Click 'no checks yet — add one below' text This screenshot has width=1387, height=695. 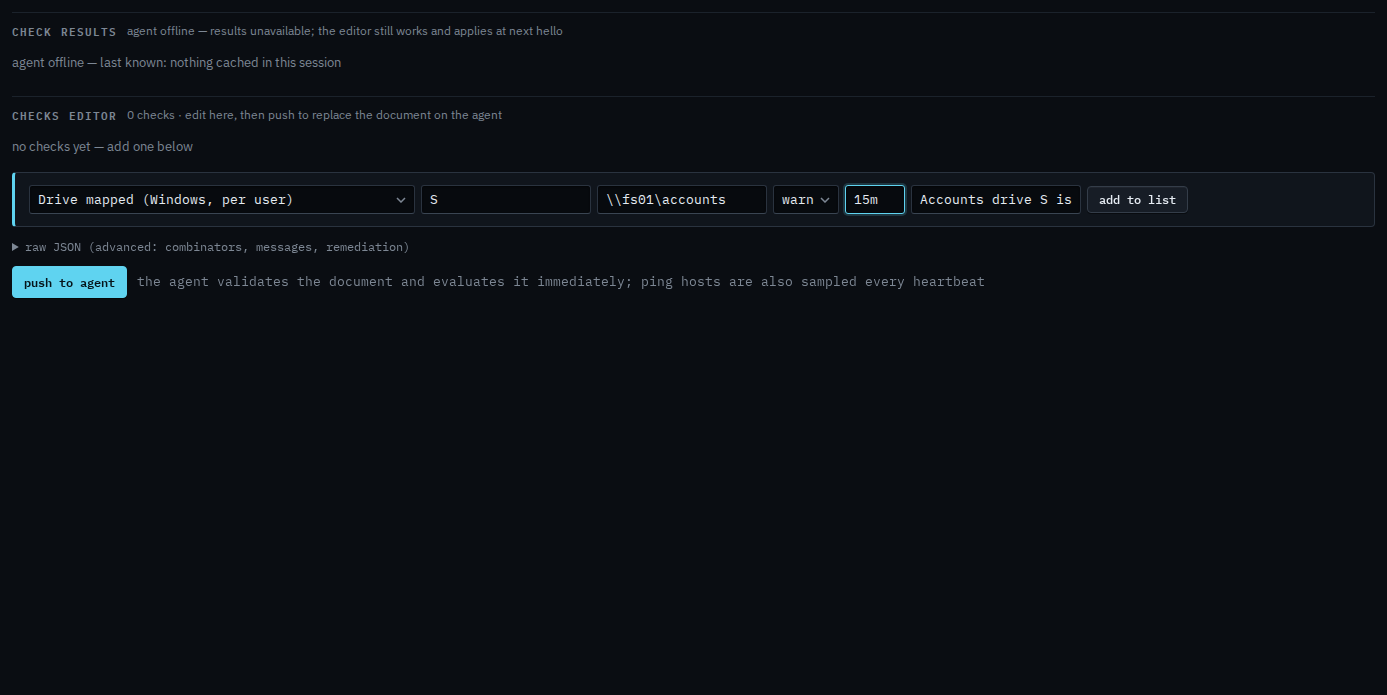102,147
